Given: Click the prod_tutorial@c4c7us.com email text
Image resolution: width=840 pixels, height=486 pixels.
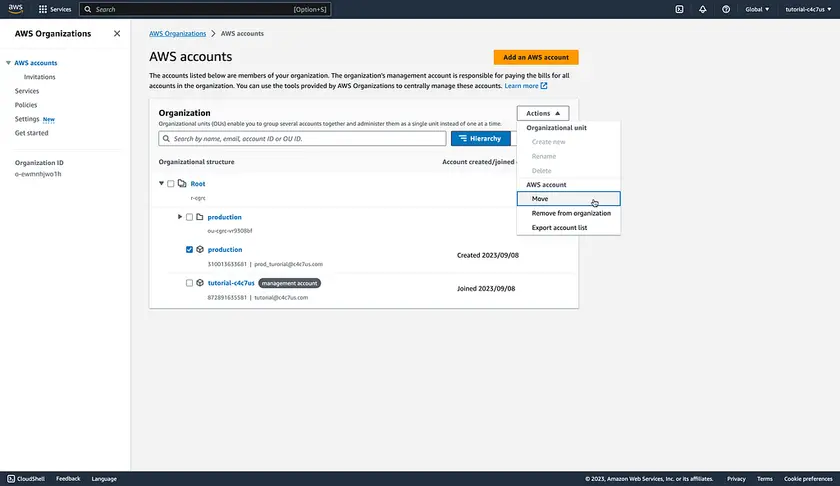Looking at the screenshot, I should pyautogui.click(x=288, y=264).
